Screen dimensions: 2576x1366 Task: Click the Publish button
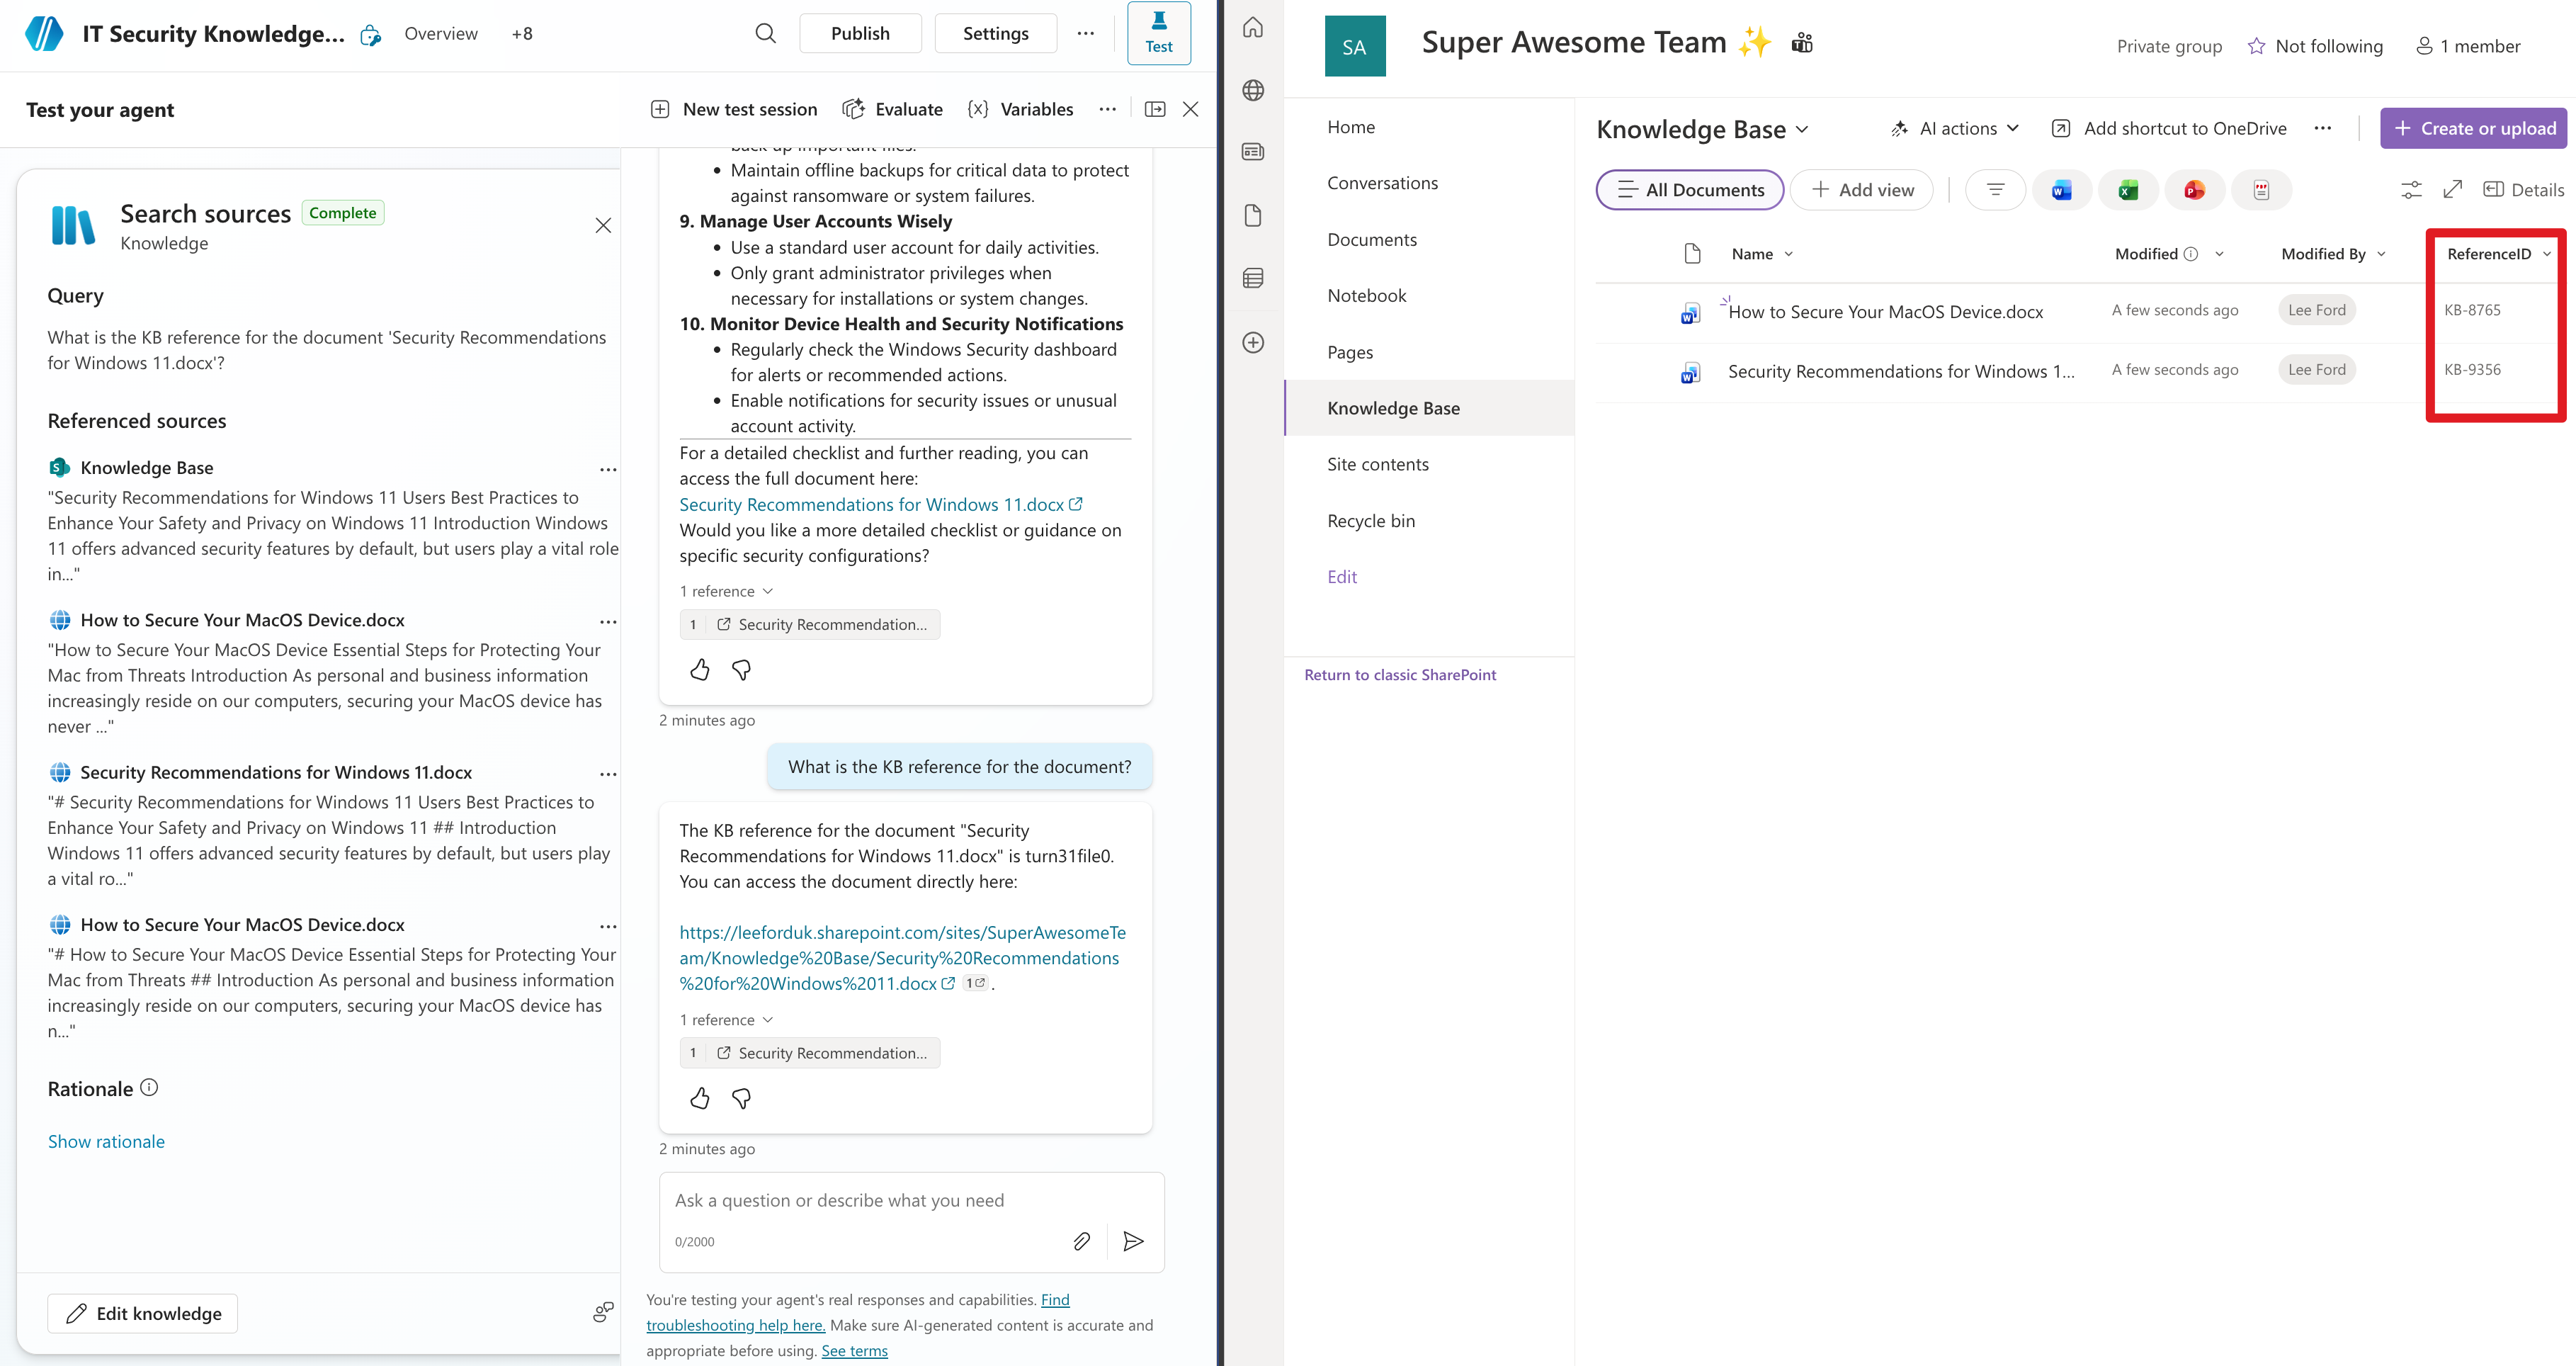tap(859, 33)
